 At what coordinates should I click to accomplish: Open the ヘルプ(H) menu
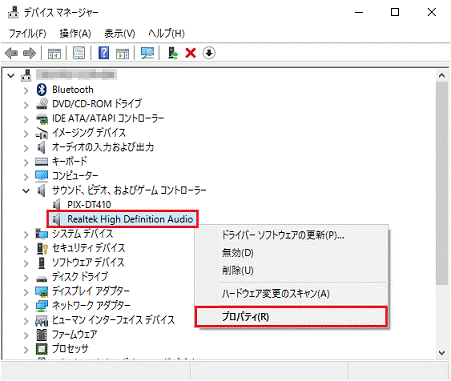(x=166, y=33)
